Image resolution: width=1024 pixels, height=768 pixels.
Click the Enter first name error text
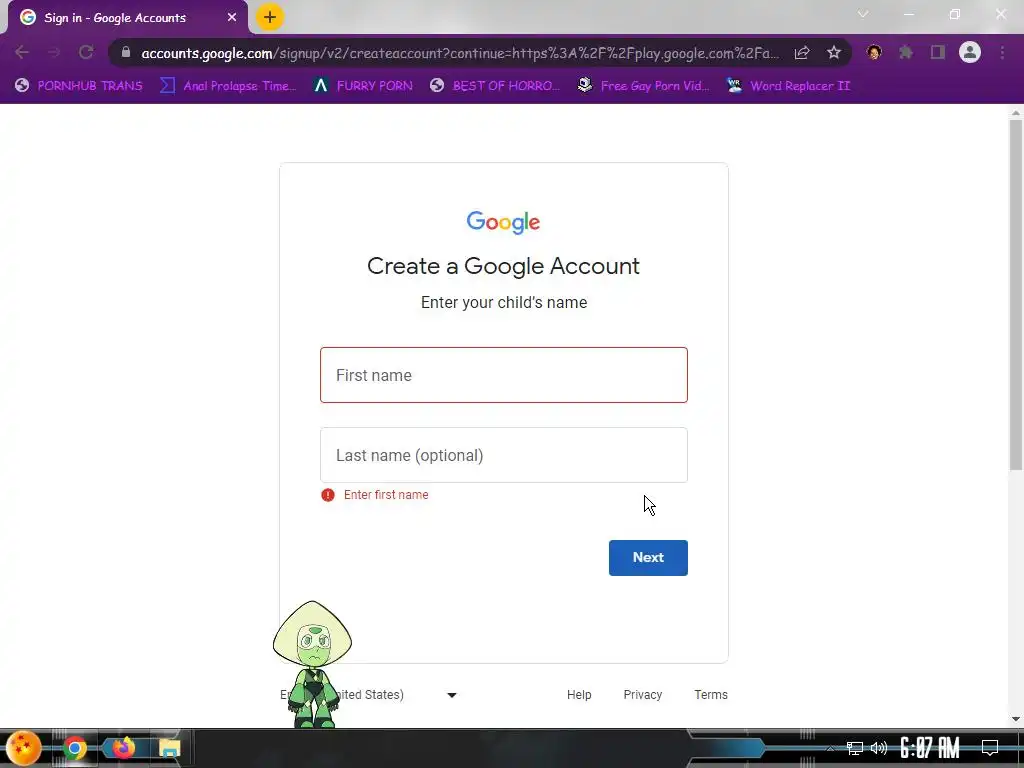[386, 495]
